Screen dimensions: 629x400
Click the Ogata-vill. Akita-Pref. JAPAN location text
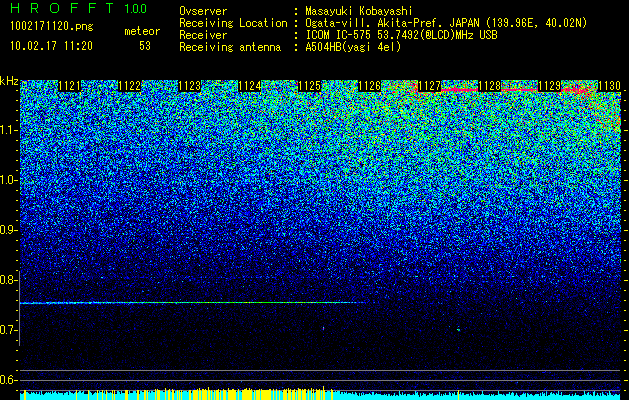click(x=446, y=23)
